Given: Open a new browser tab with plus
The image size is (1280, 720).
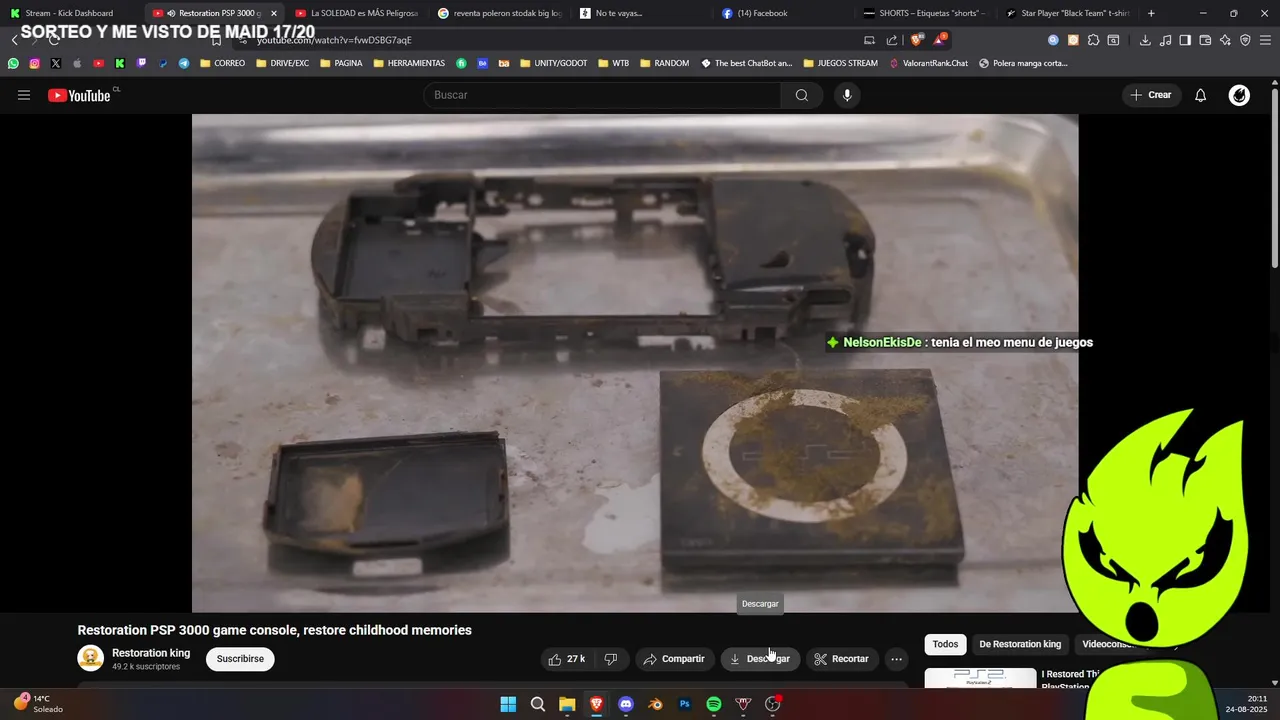Looking at the screenshot, I should click(x=1151, y=13).
